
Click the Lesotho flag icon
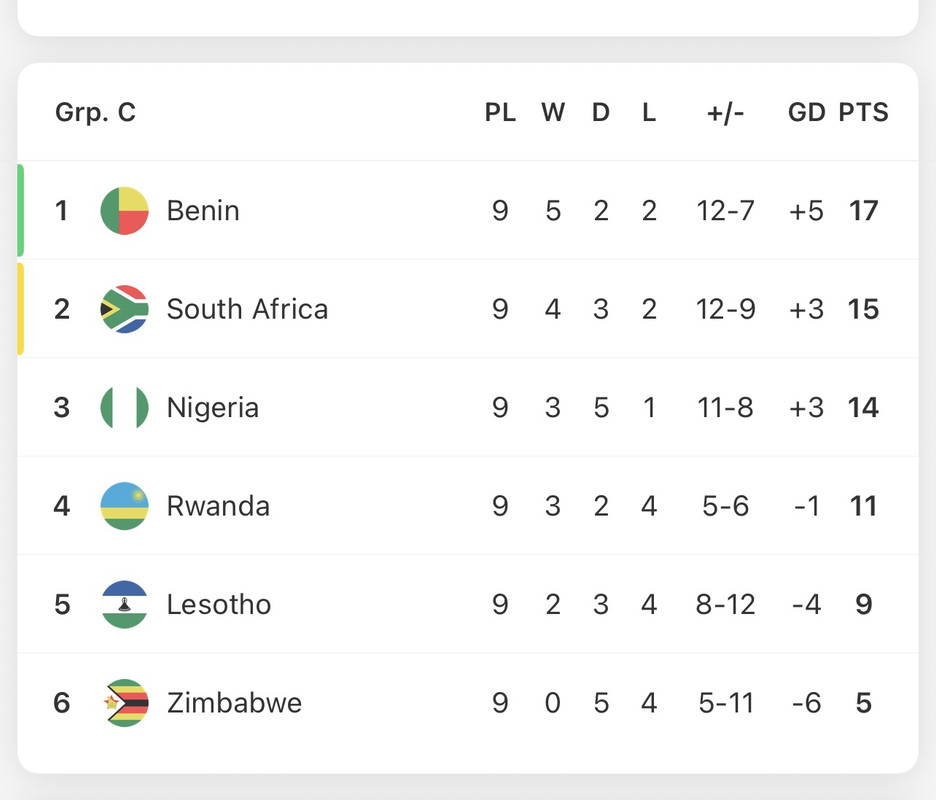(x=125, y=604)
